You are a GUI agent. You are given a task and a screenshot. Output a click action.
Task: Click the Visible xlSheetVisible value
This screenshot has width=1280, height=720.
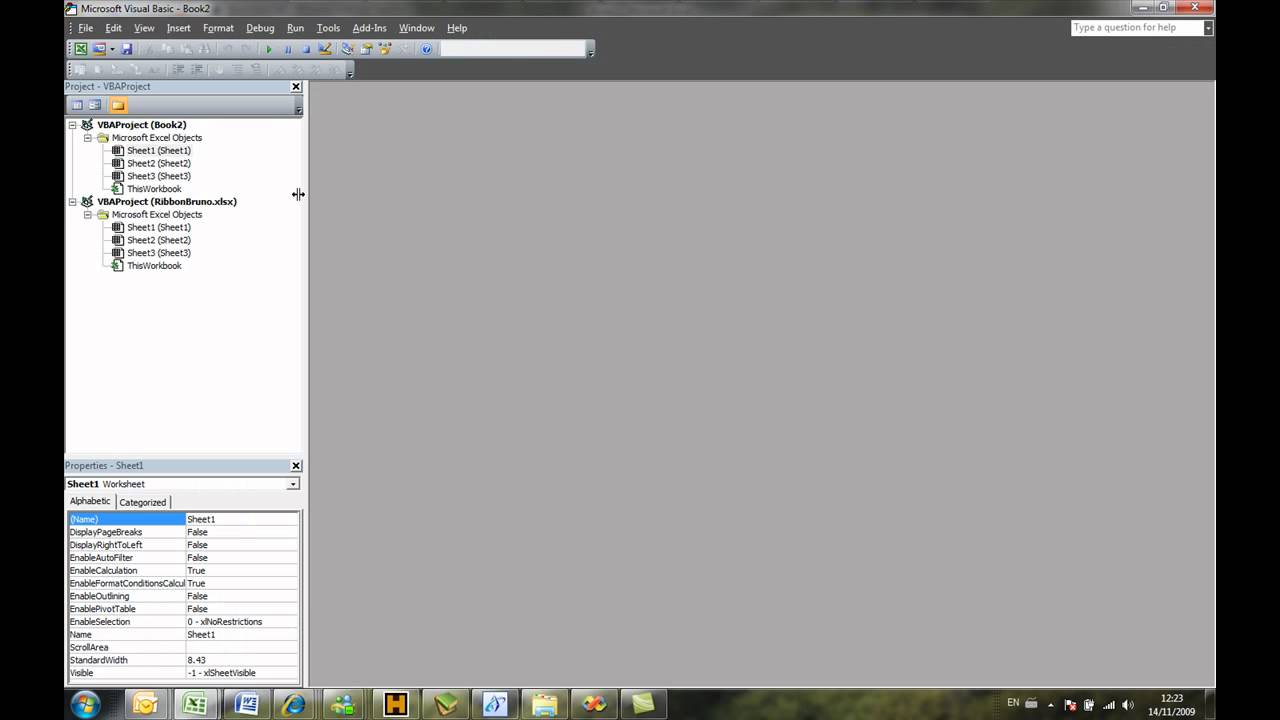pos(242,673)
